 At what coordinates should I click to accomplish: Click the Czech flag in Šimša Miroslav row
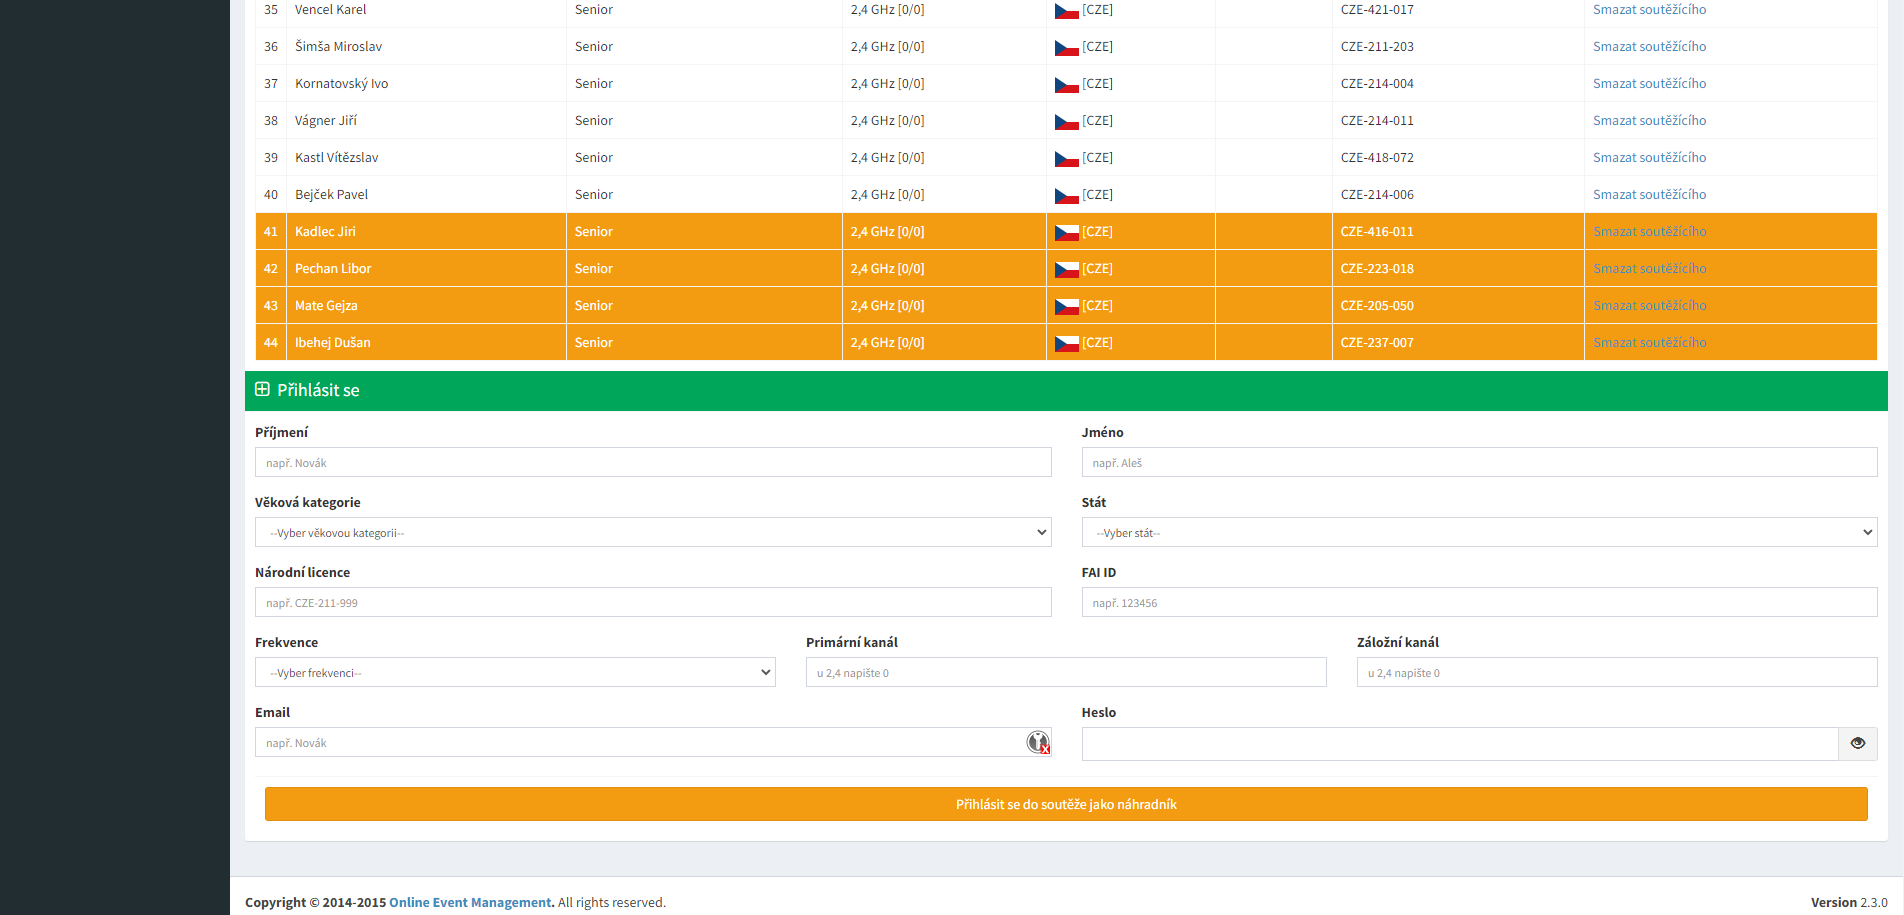click(x=1066, y=47)
